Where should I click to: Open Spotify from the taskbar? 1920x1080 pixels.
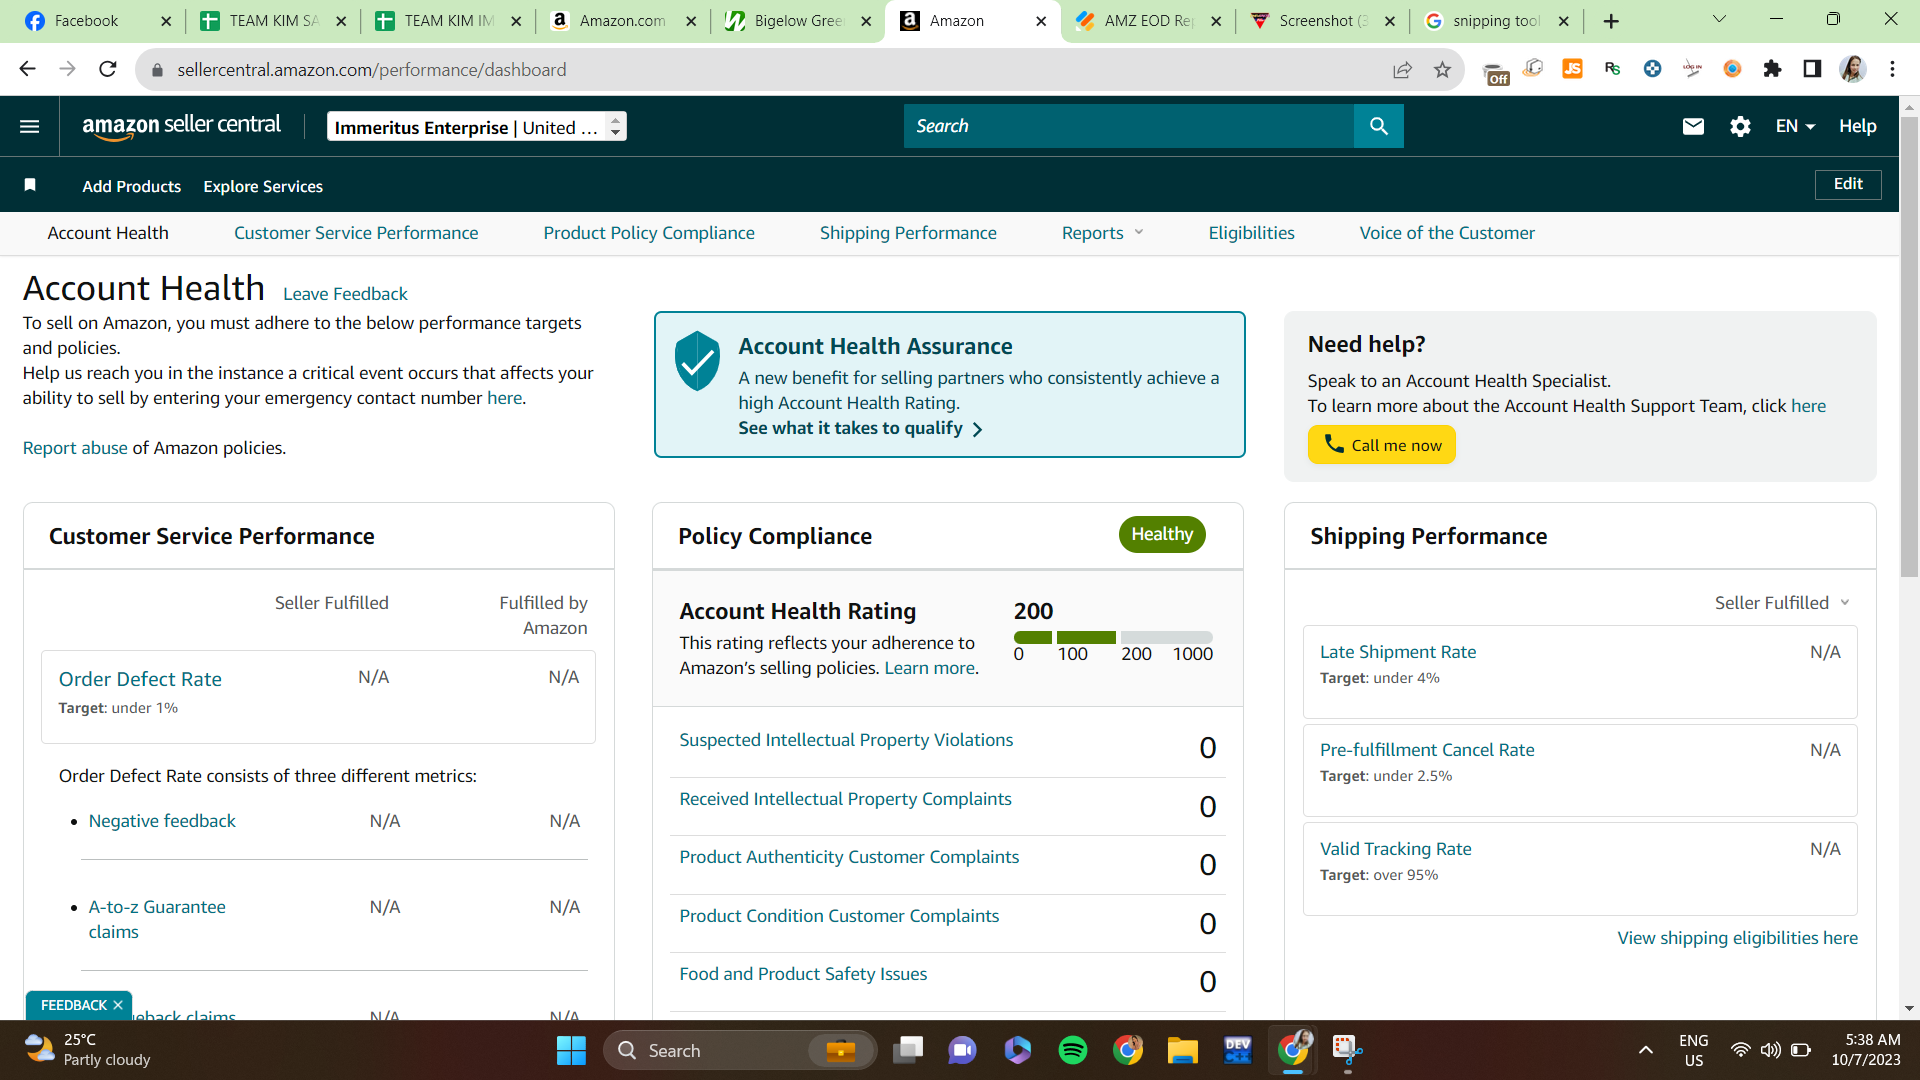click(1073, 1050)
